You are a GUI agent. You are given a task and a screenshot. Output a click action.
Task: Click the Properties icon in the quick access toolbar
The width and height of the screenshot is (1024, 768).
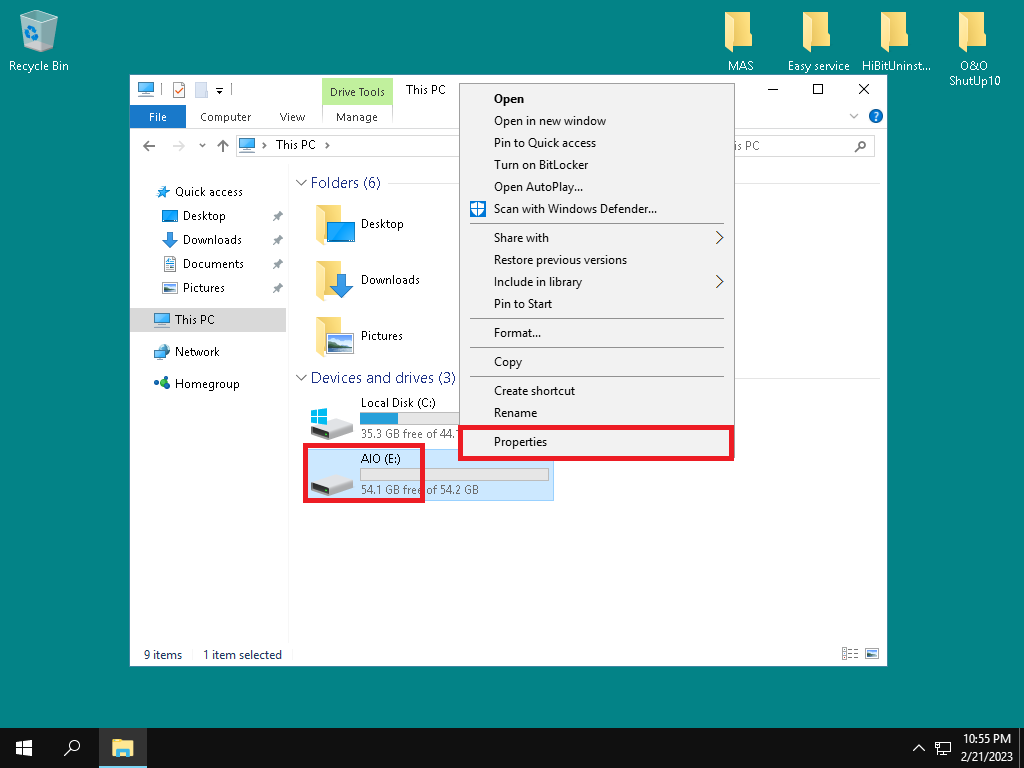coord(179,90)
